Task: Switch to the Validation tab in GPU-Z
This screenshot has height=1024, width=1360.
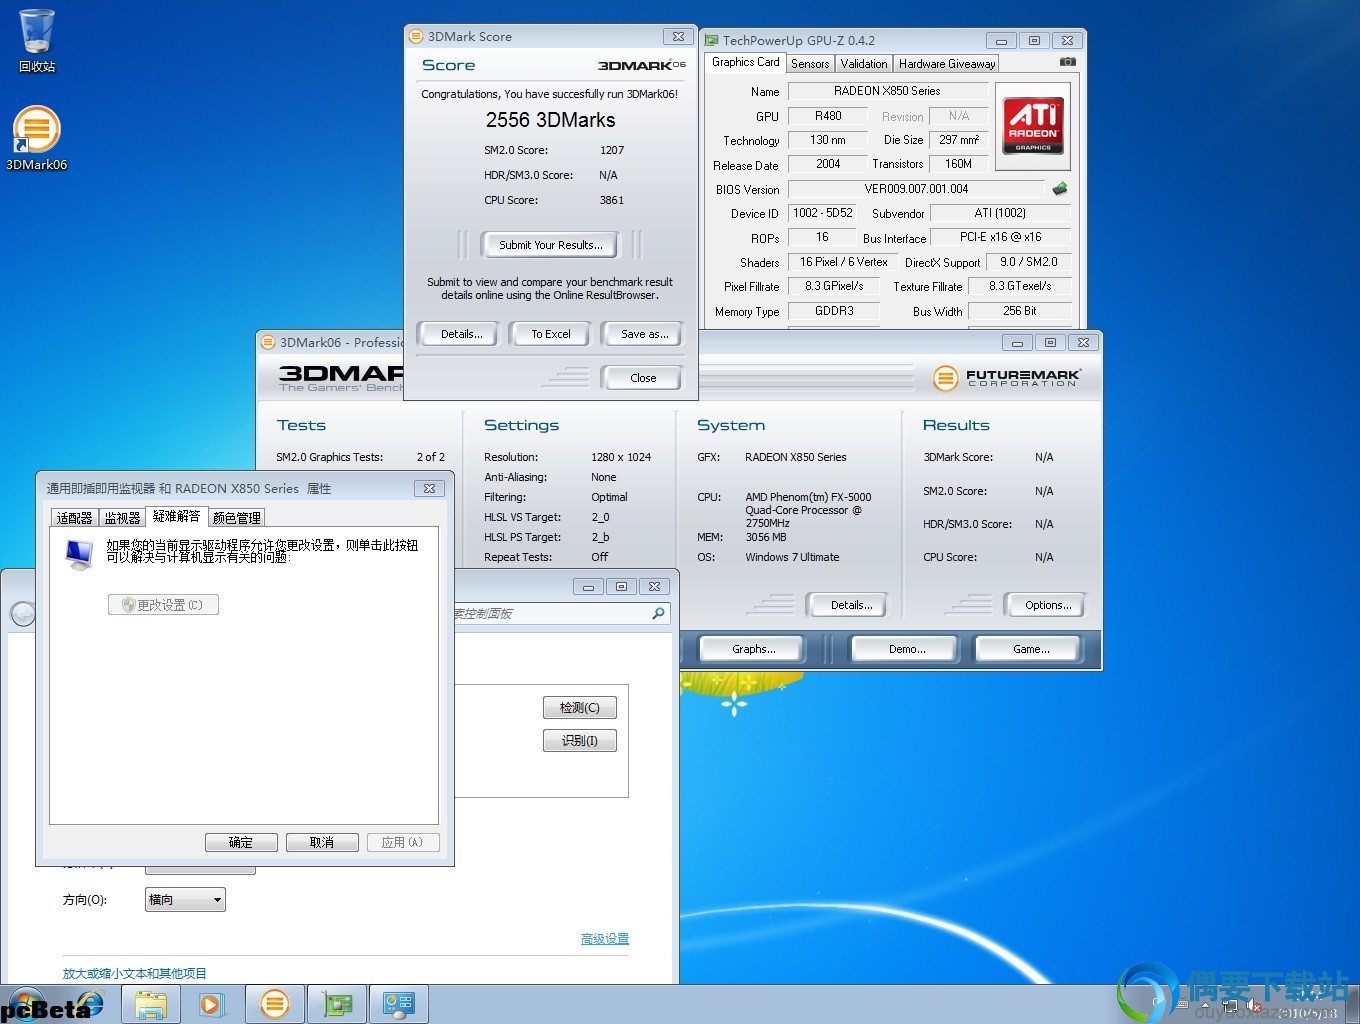Action: pos(864,63)
